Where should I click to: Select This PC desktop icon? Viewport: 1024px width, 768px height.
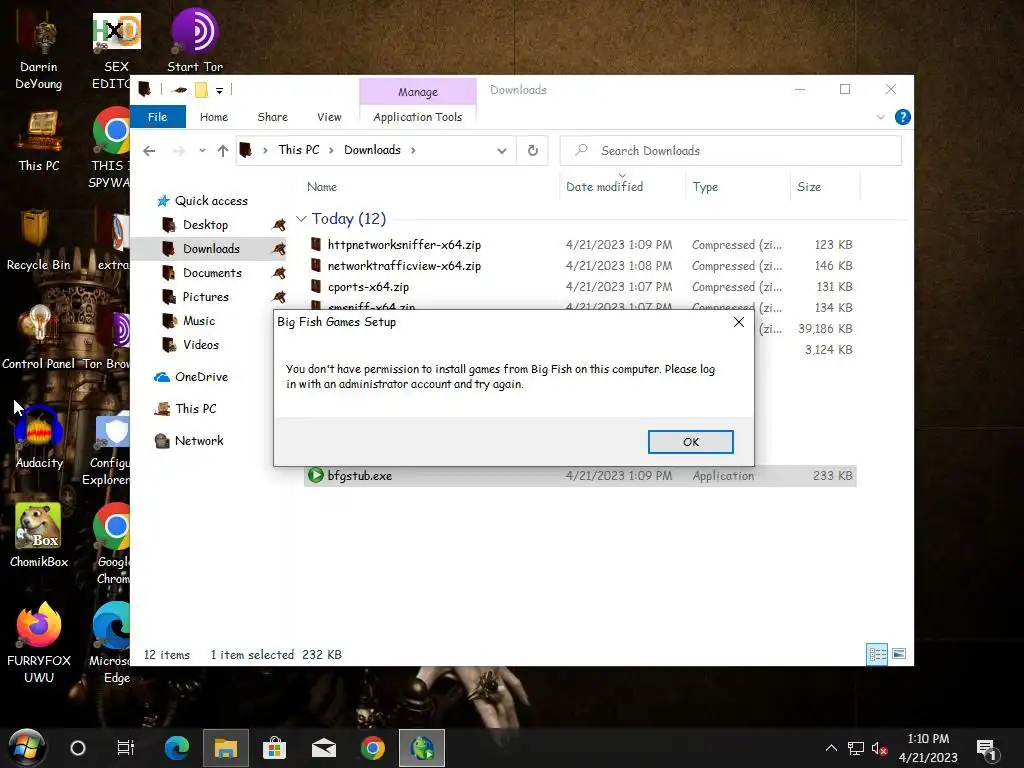(x=39, y=141)
